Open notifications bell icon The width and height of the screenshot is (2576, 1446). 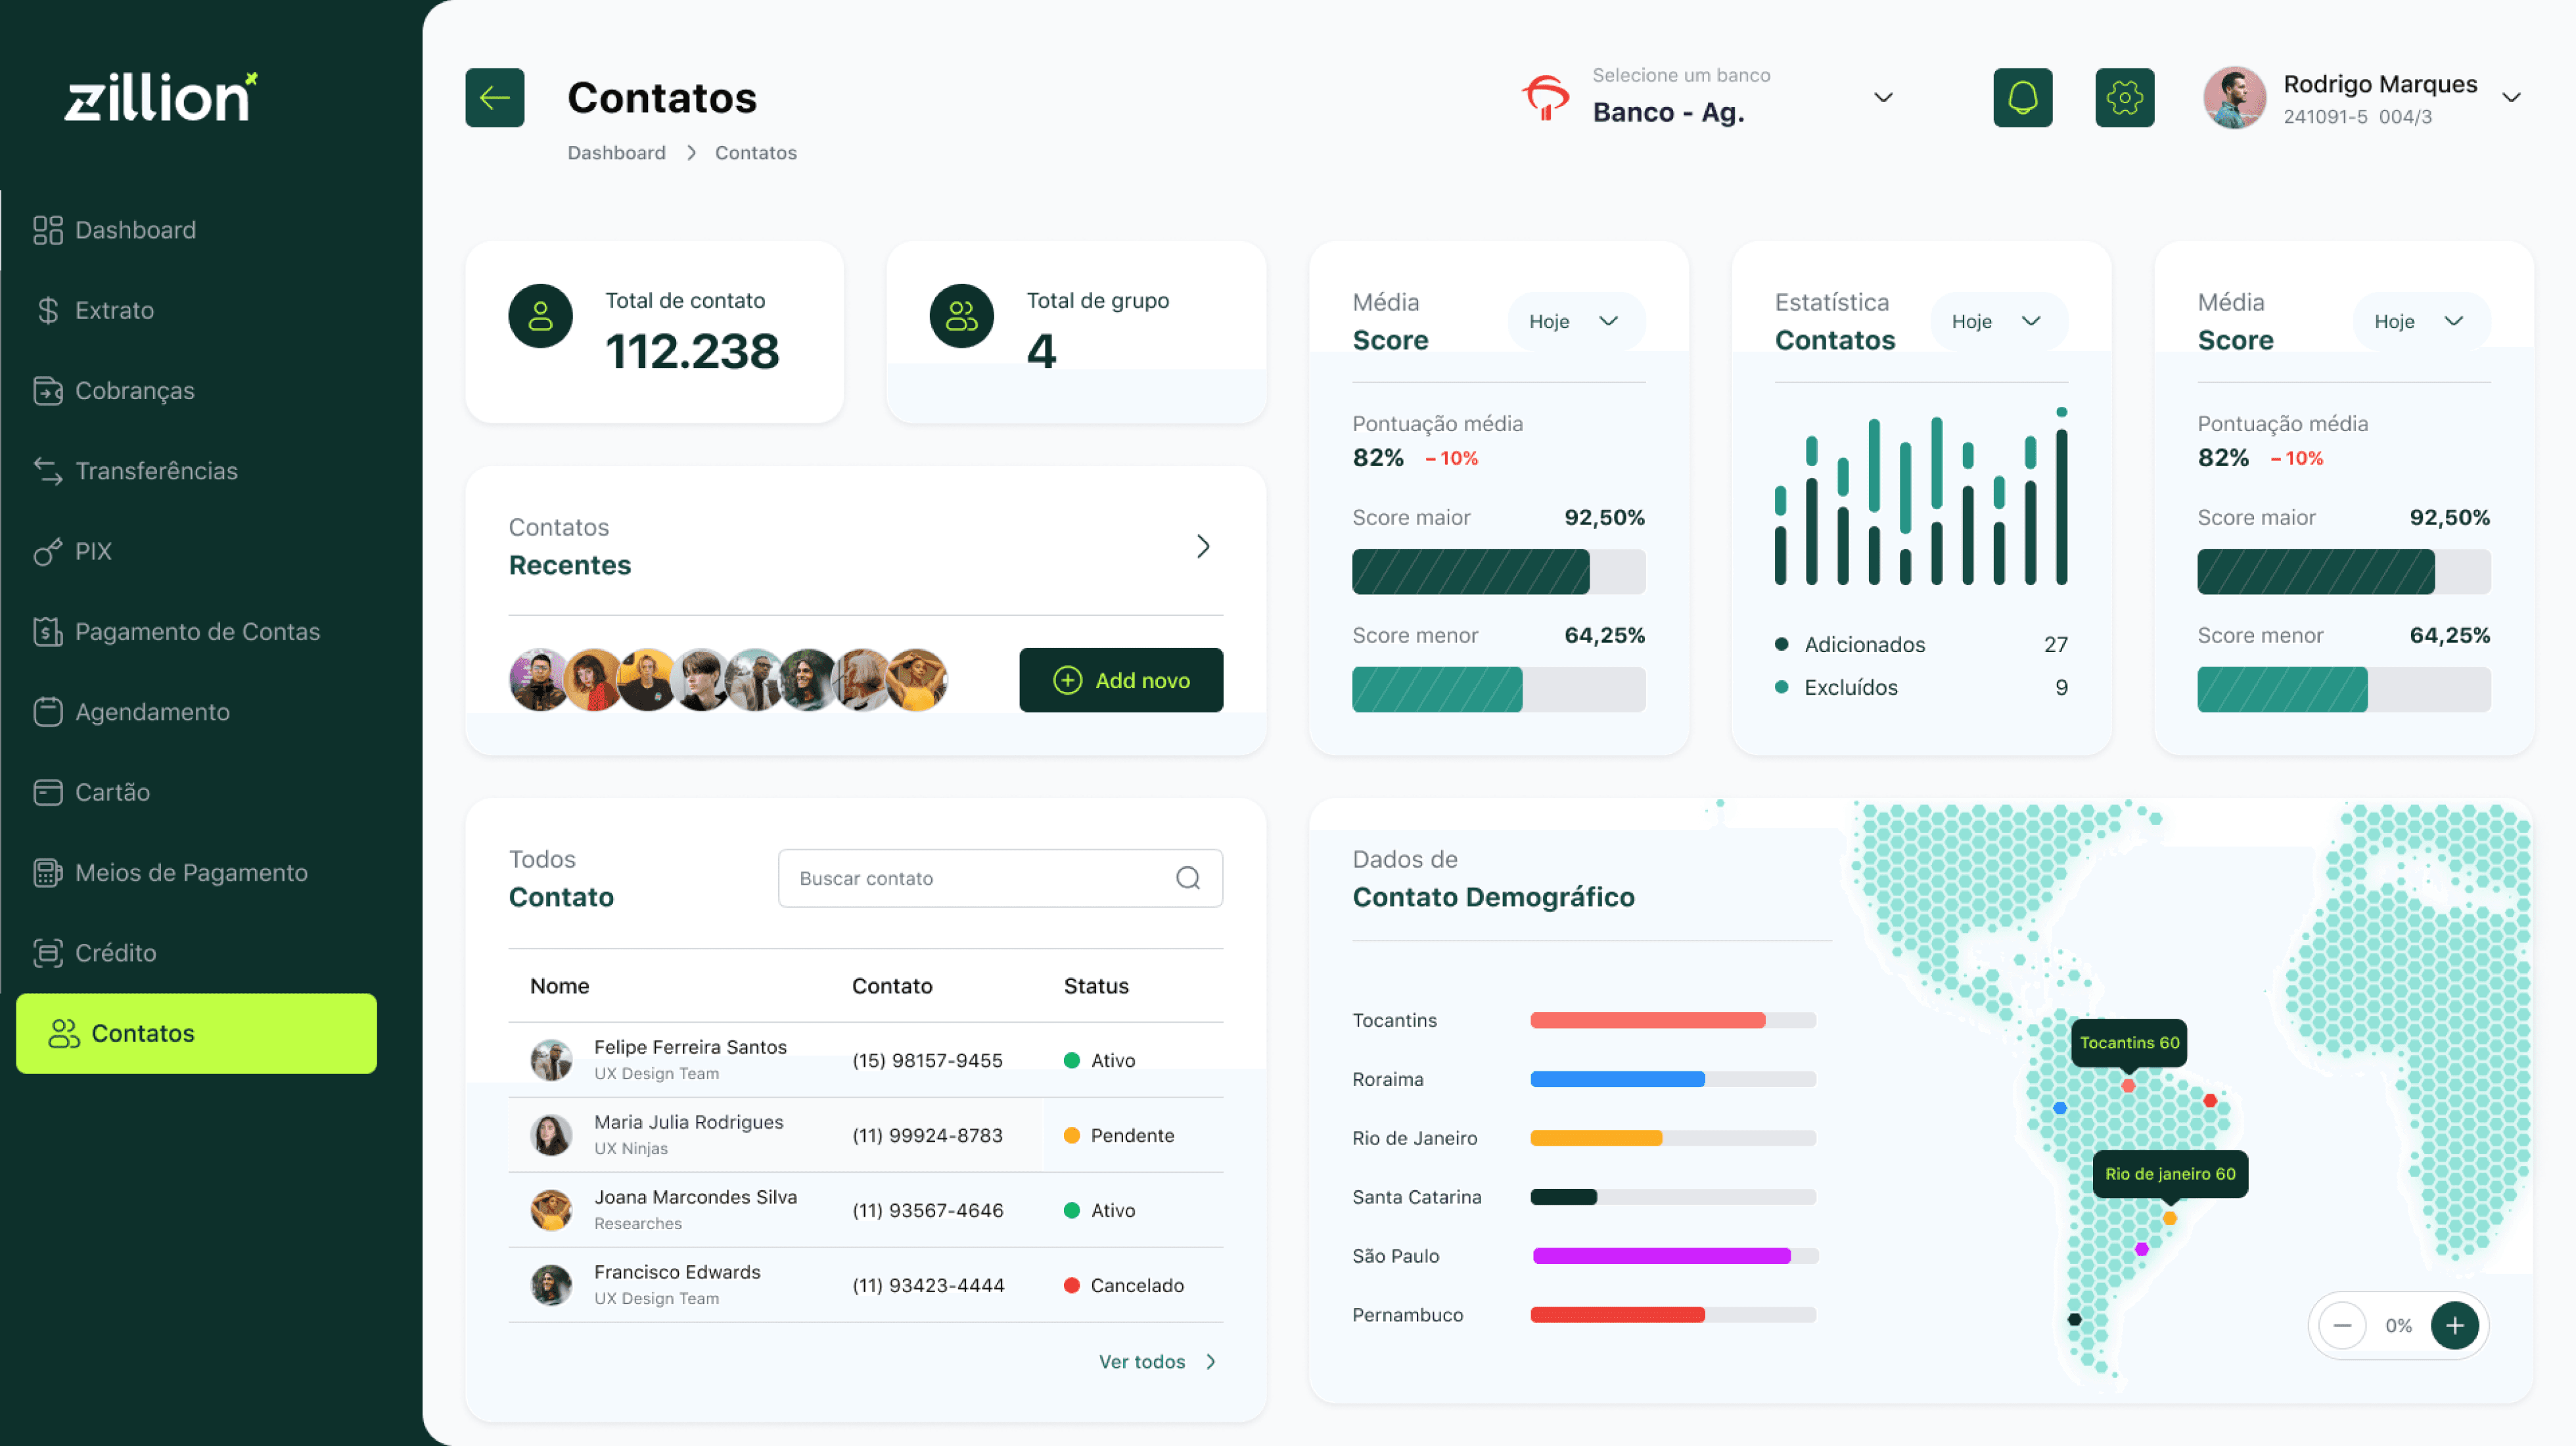point(2022,97)
